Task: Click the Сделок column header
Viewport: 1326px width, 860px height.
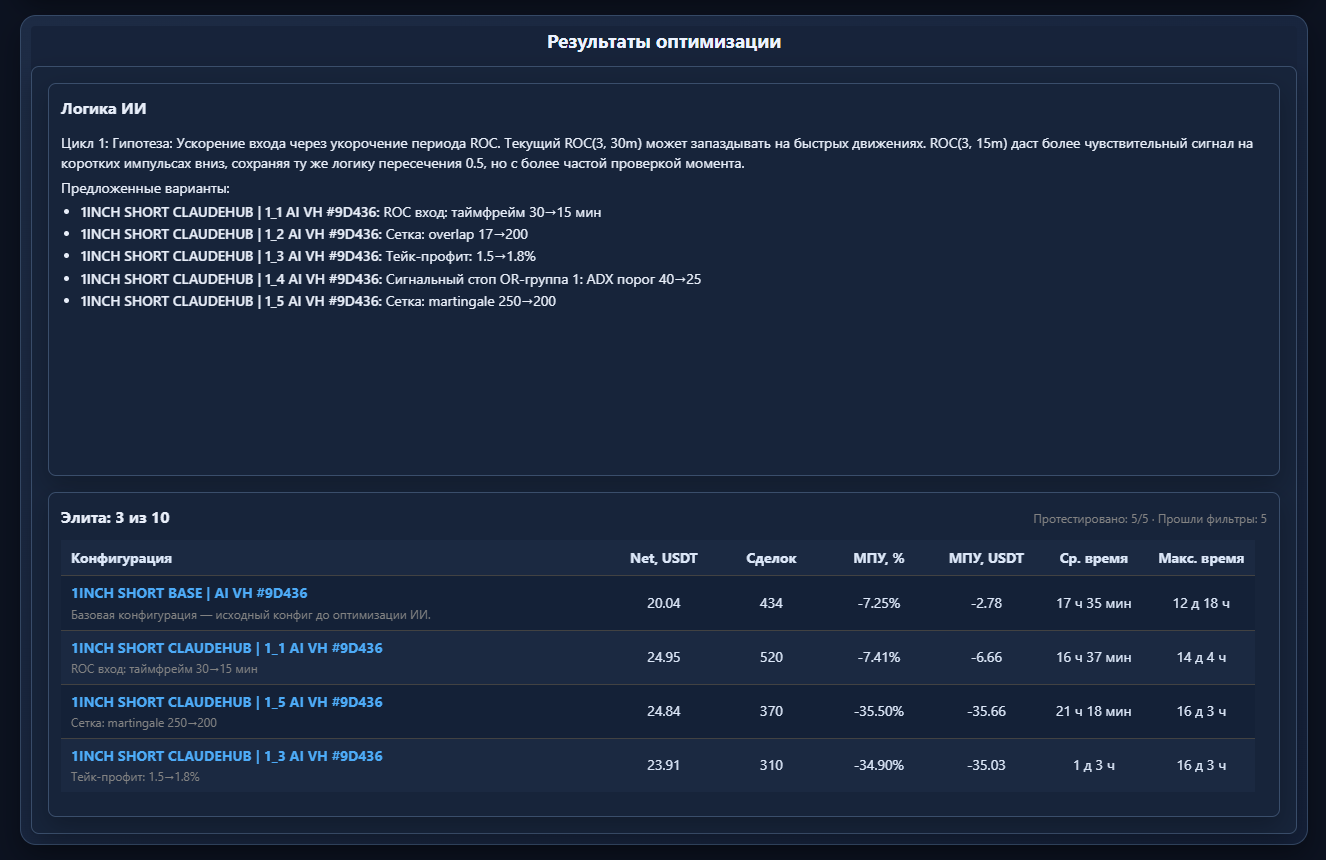Action: (771, 558)
